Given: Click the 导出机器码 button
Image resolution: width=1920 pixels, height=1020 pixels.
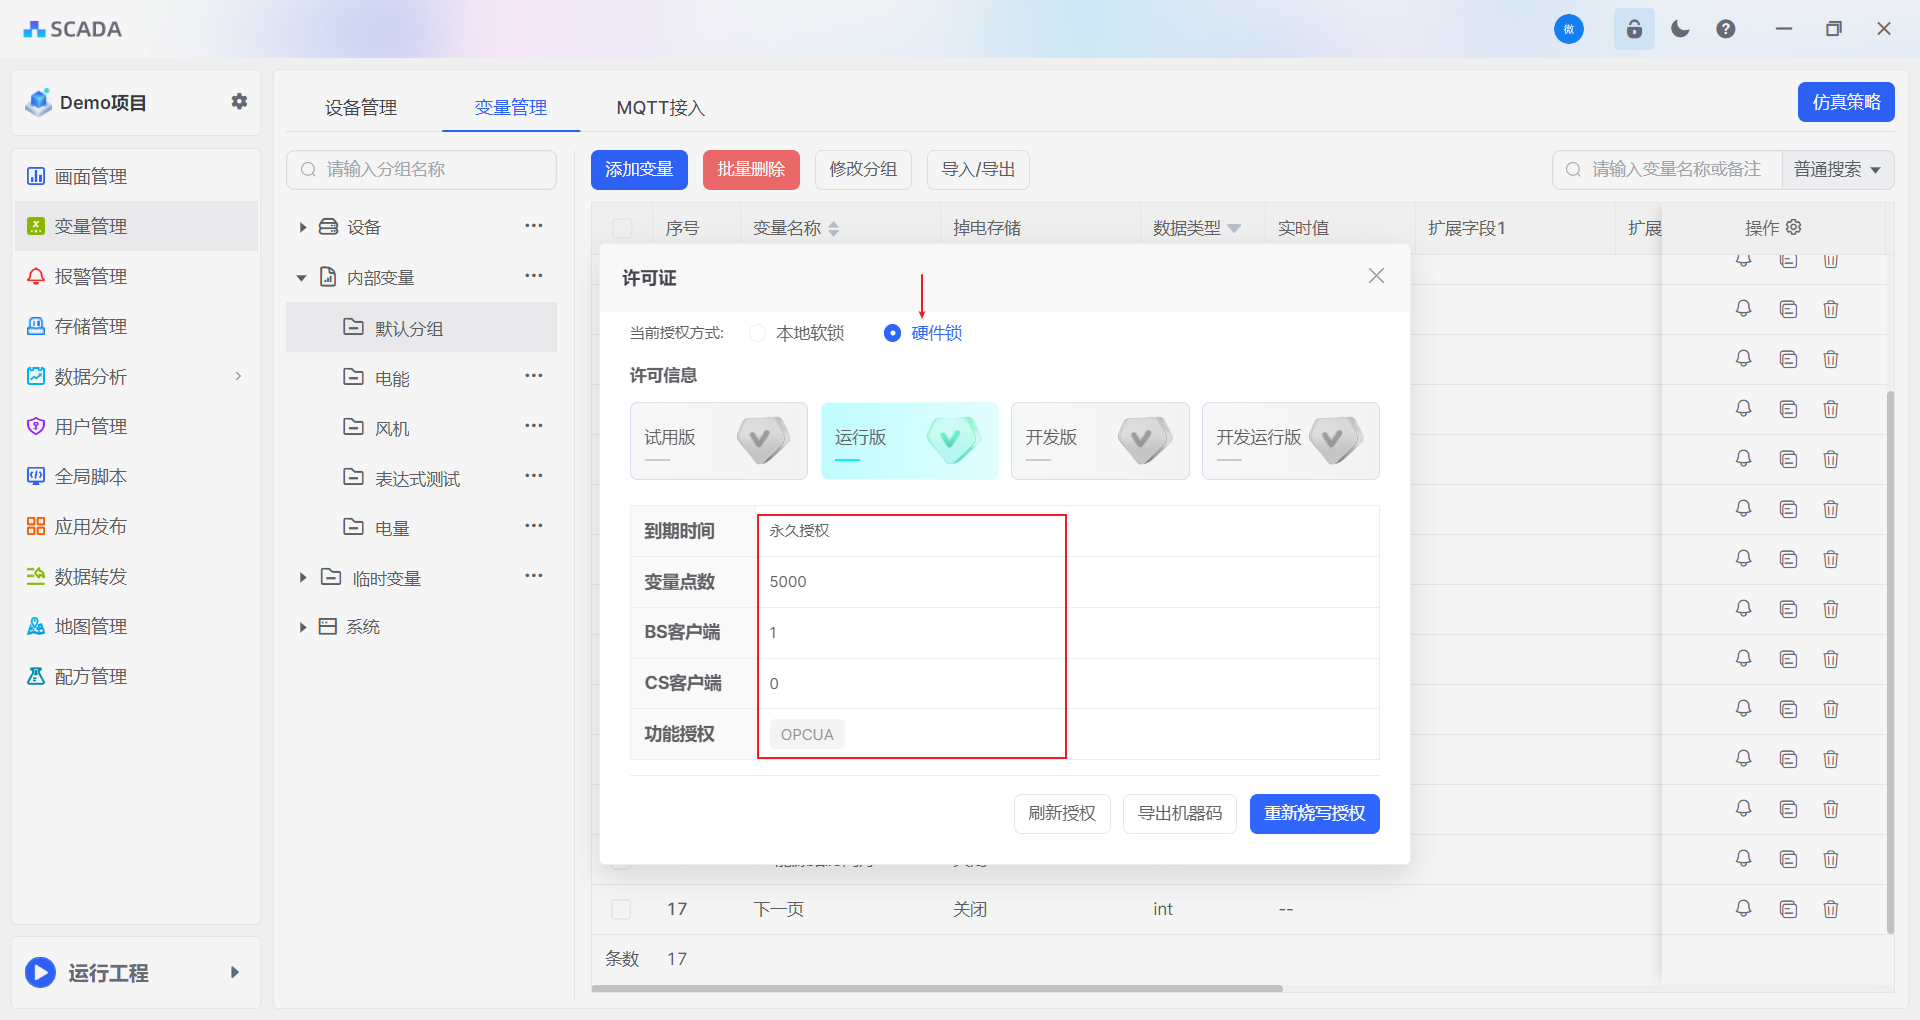Looking at the screenshot, I should click(x=1179, y=813).
